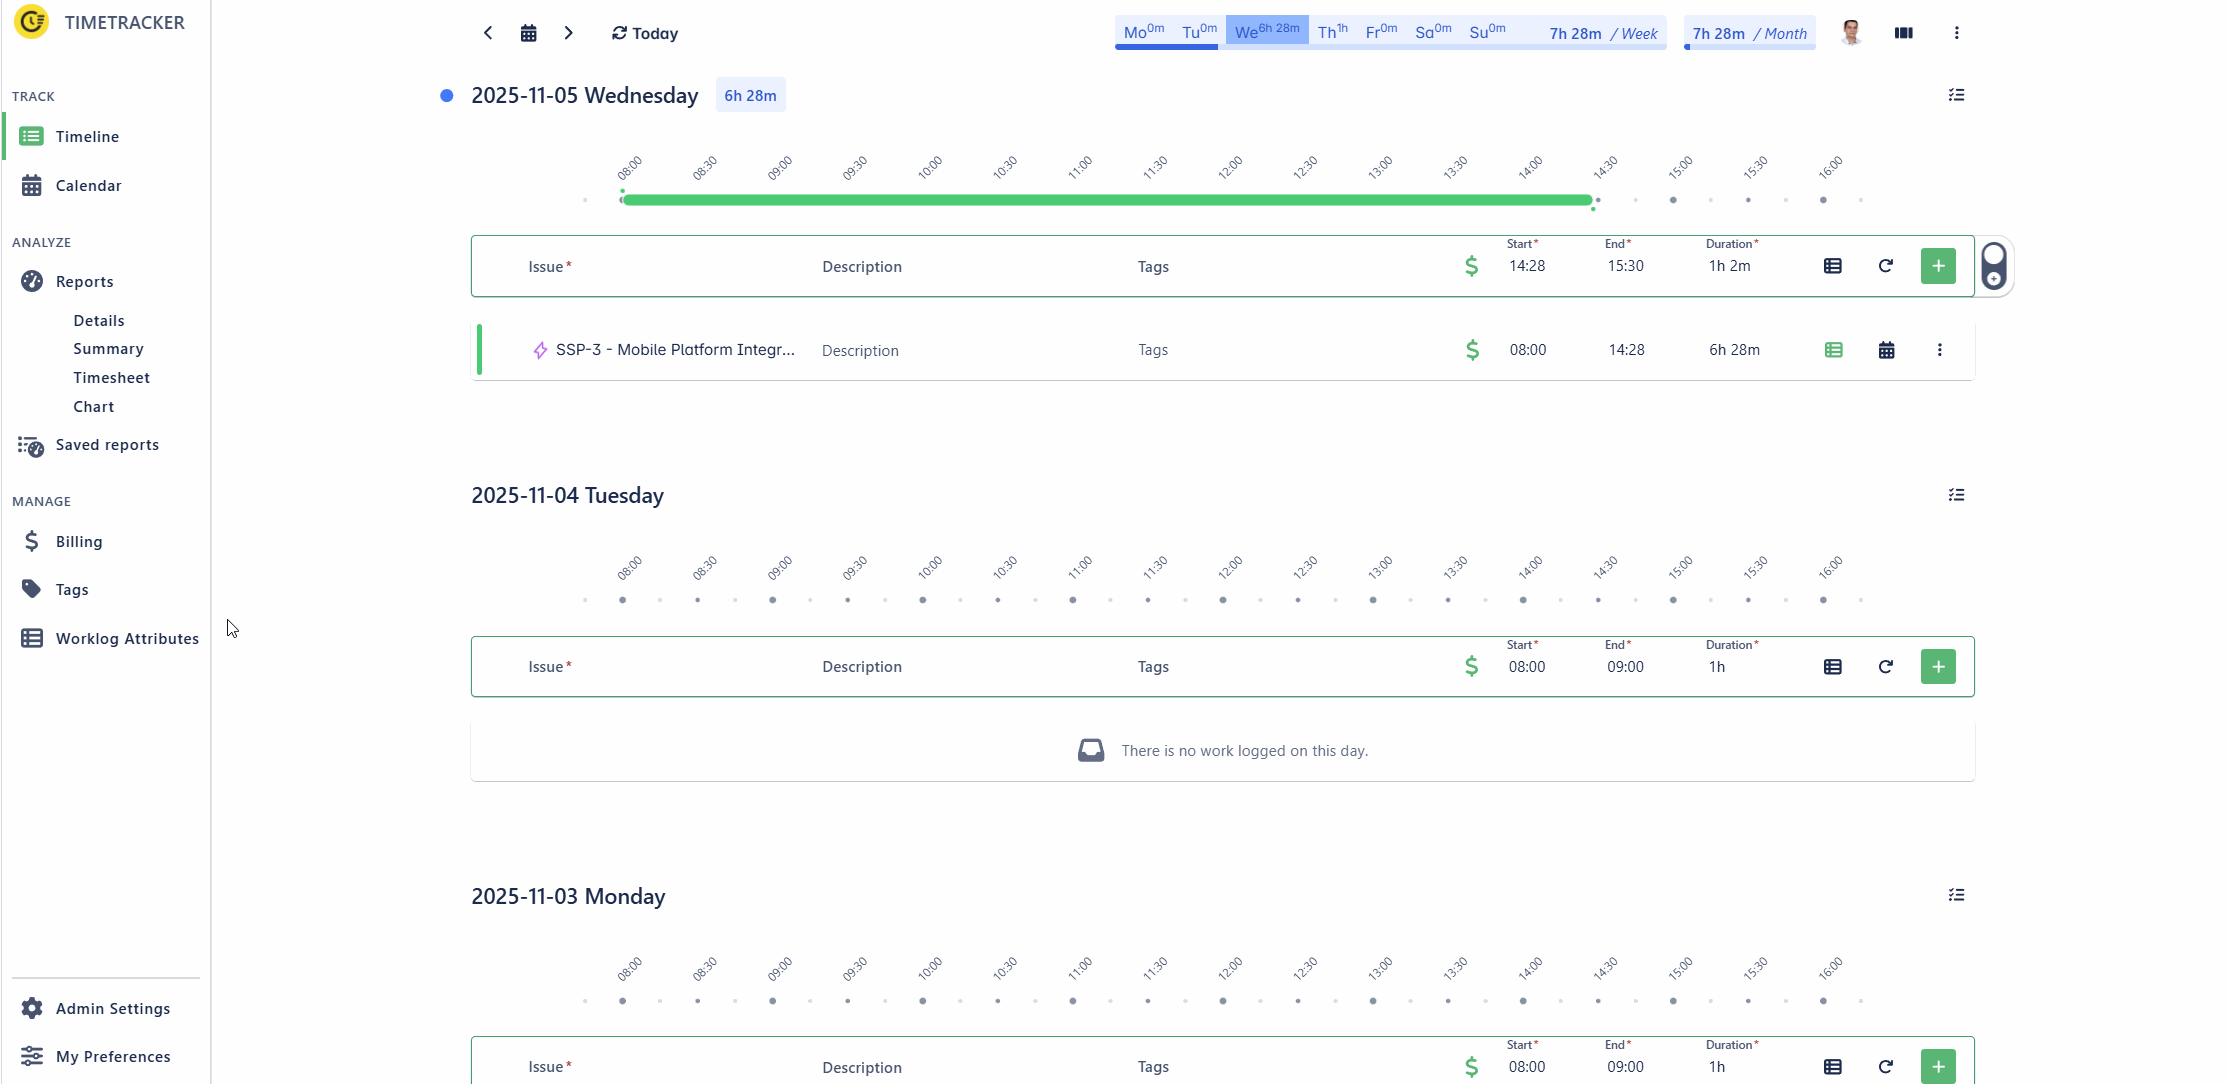Screen dimensions: 2228x1084
Task: Click the checklist toggle beside Tuesday's header
Action: [1957, 495]
